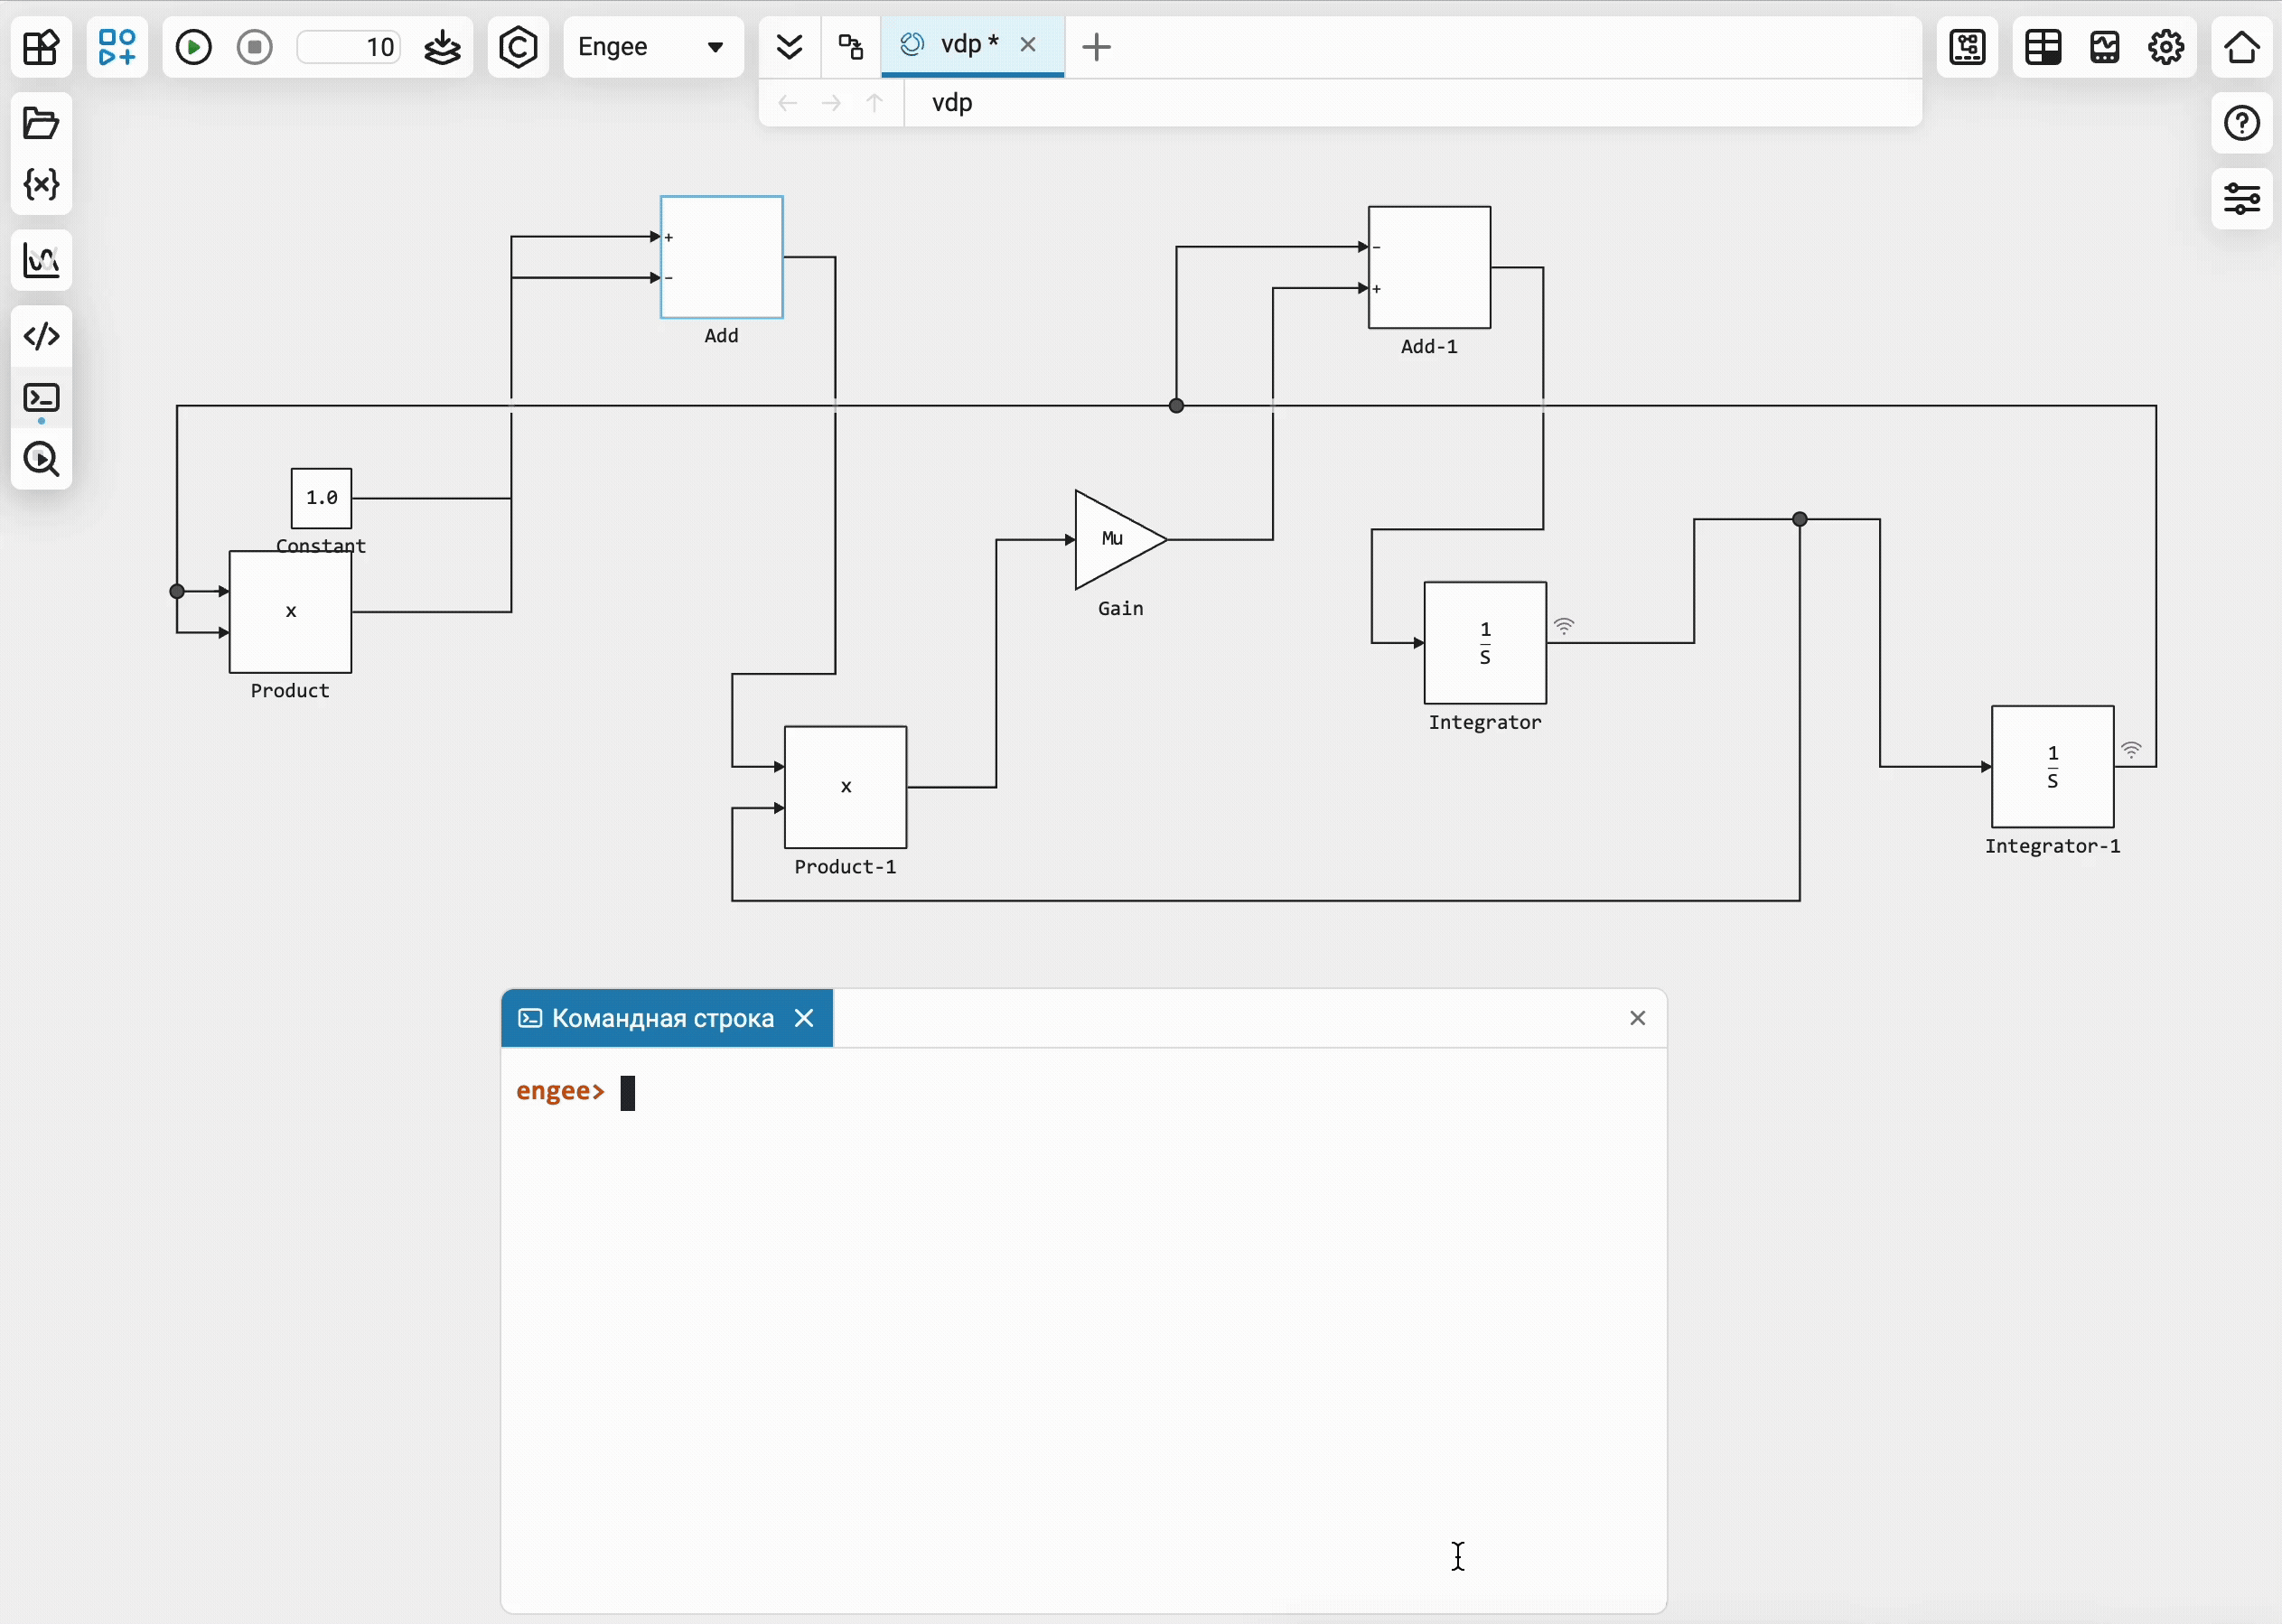Image resolution: width=2282 pixels, height=1624 pixels.
Task: Toggle the Integrator-1 signal logging icon
Action: [2131, 750]
